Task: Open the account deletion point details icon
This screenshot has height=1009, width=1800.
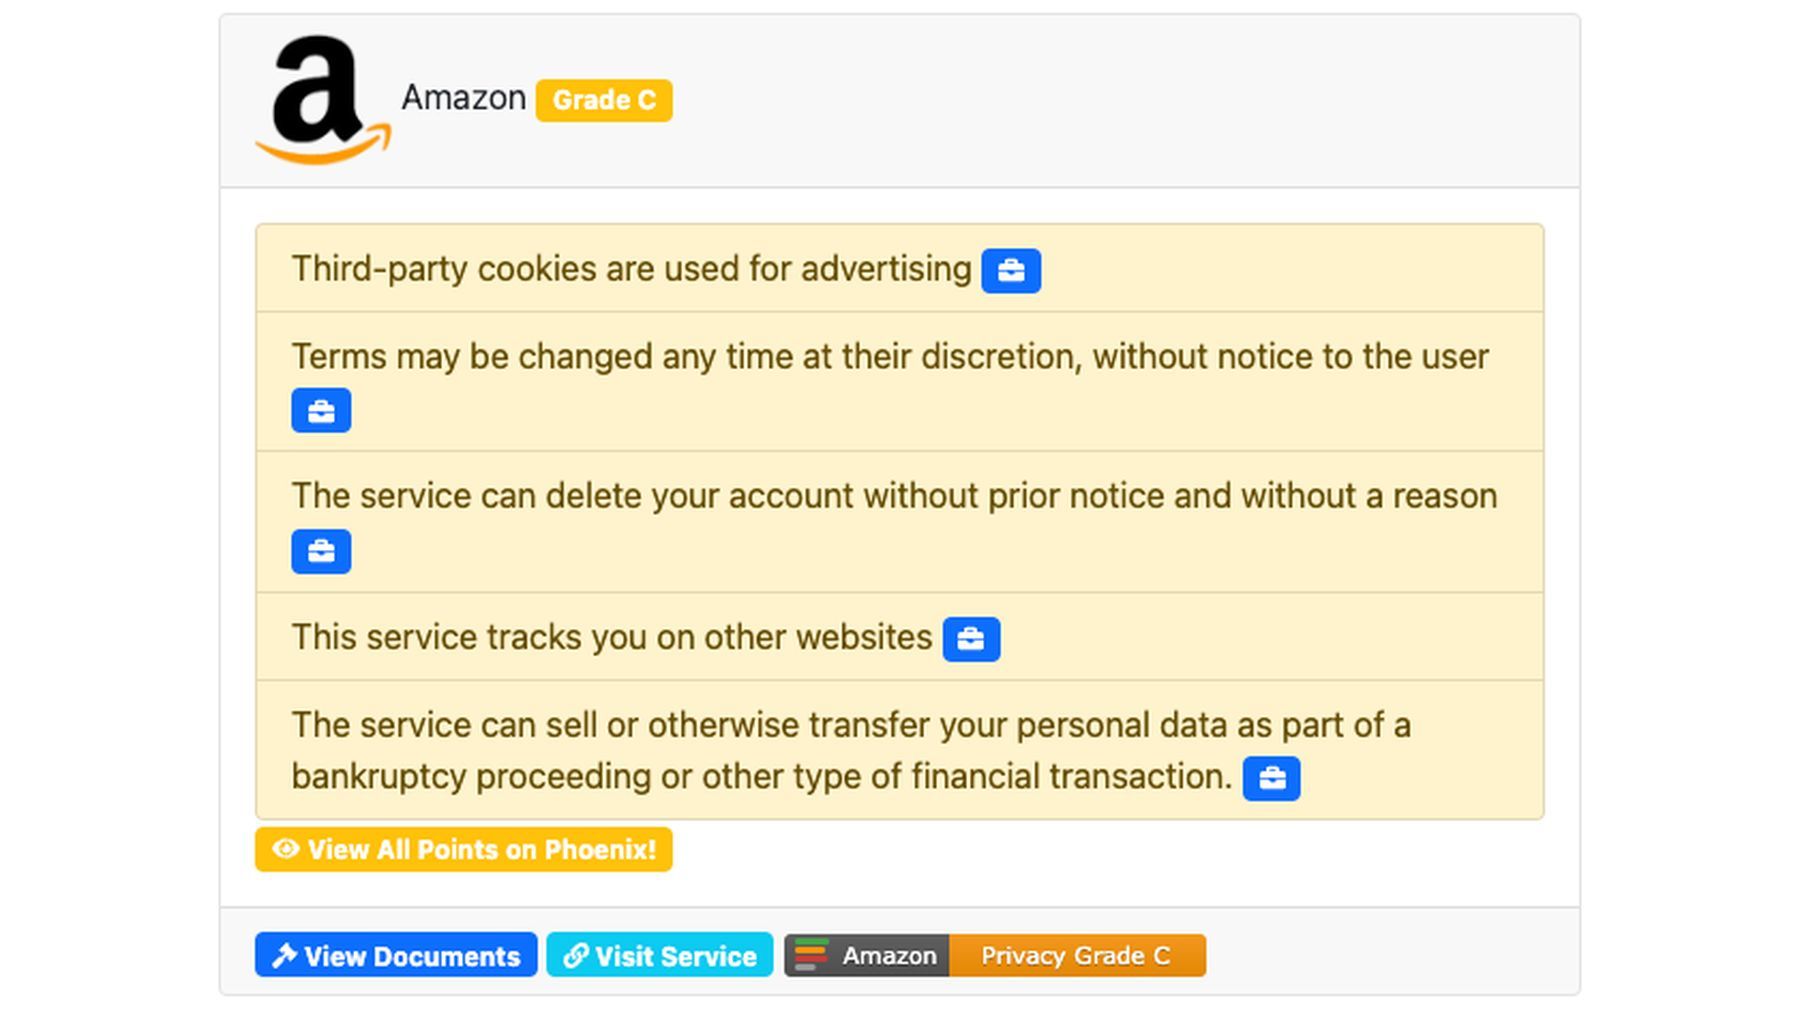Action: pos(321,551)
